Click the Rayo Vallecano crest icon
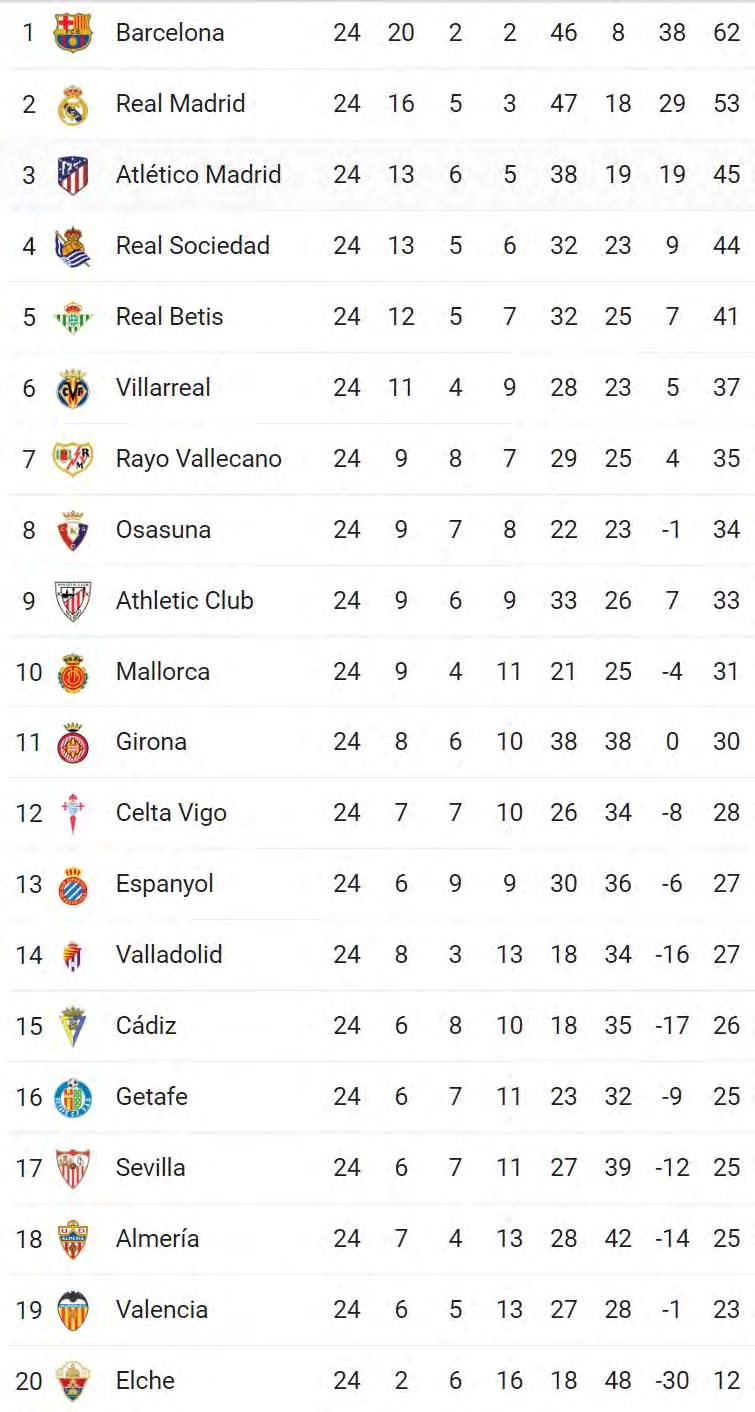 pos(73,459)
